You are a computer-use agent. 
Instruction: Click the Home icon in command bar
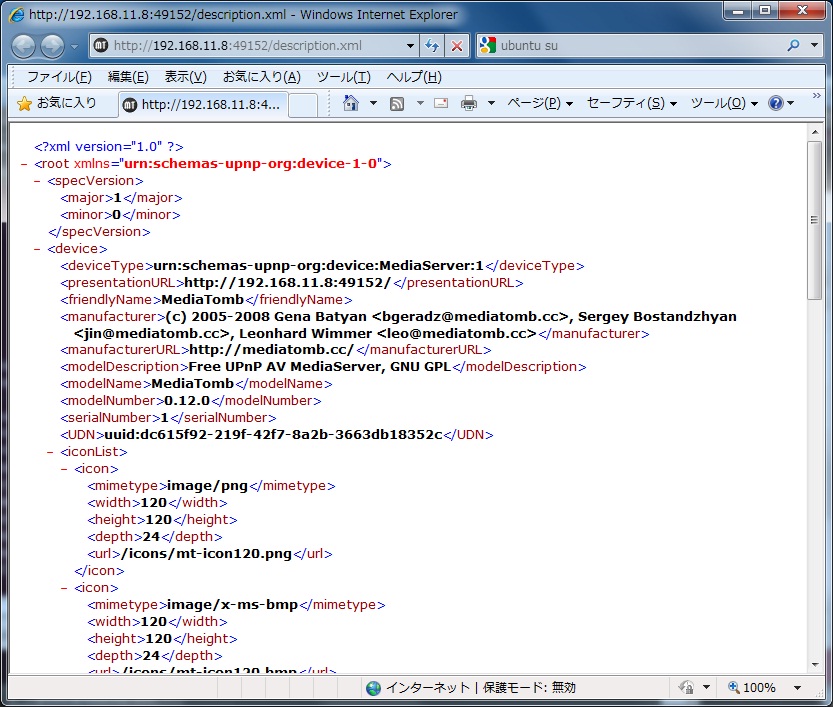click(351, 103)
